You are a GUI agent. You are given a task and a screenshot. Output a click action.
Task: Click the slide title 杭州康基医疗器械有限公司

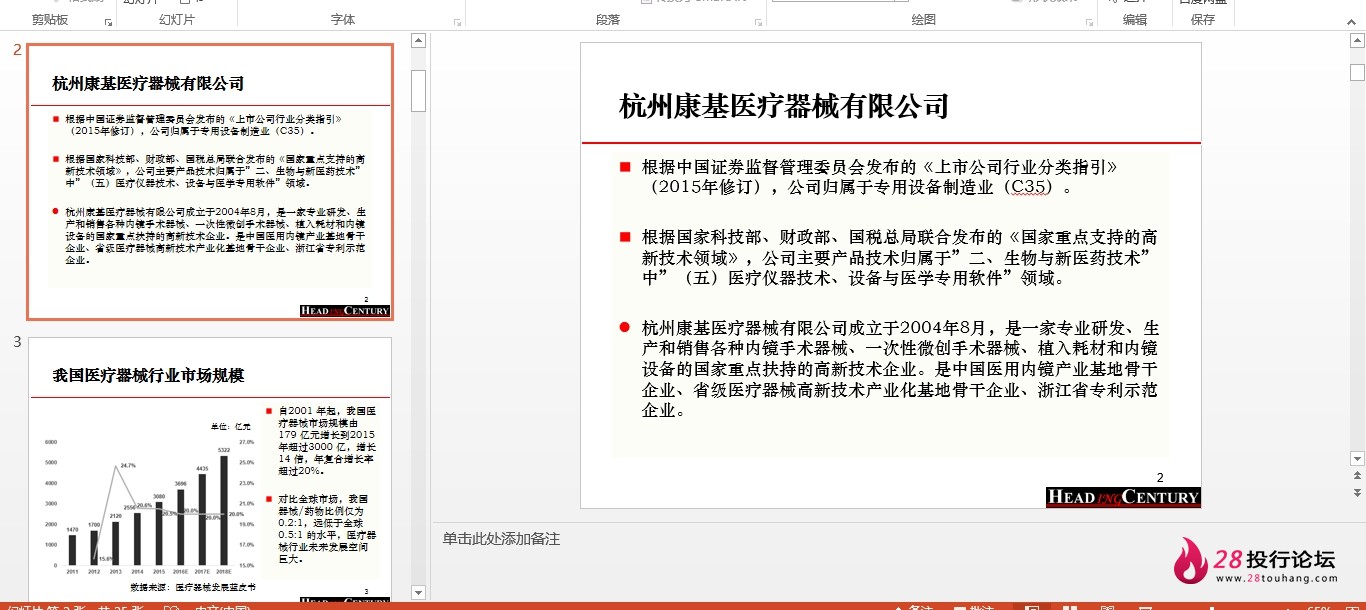(x=783, y=106)
